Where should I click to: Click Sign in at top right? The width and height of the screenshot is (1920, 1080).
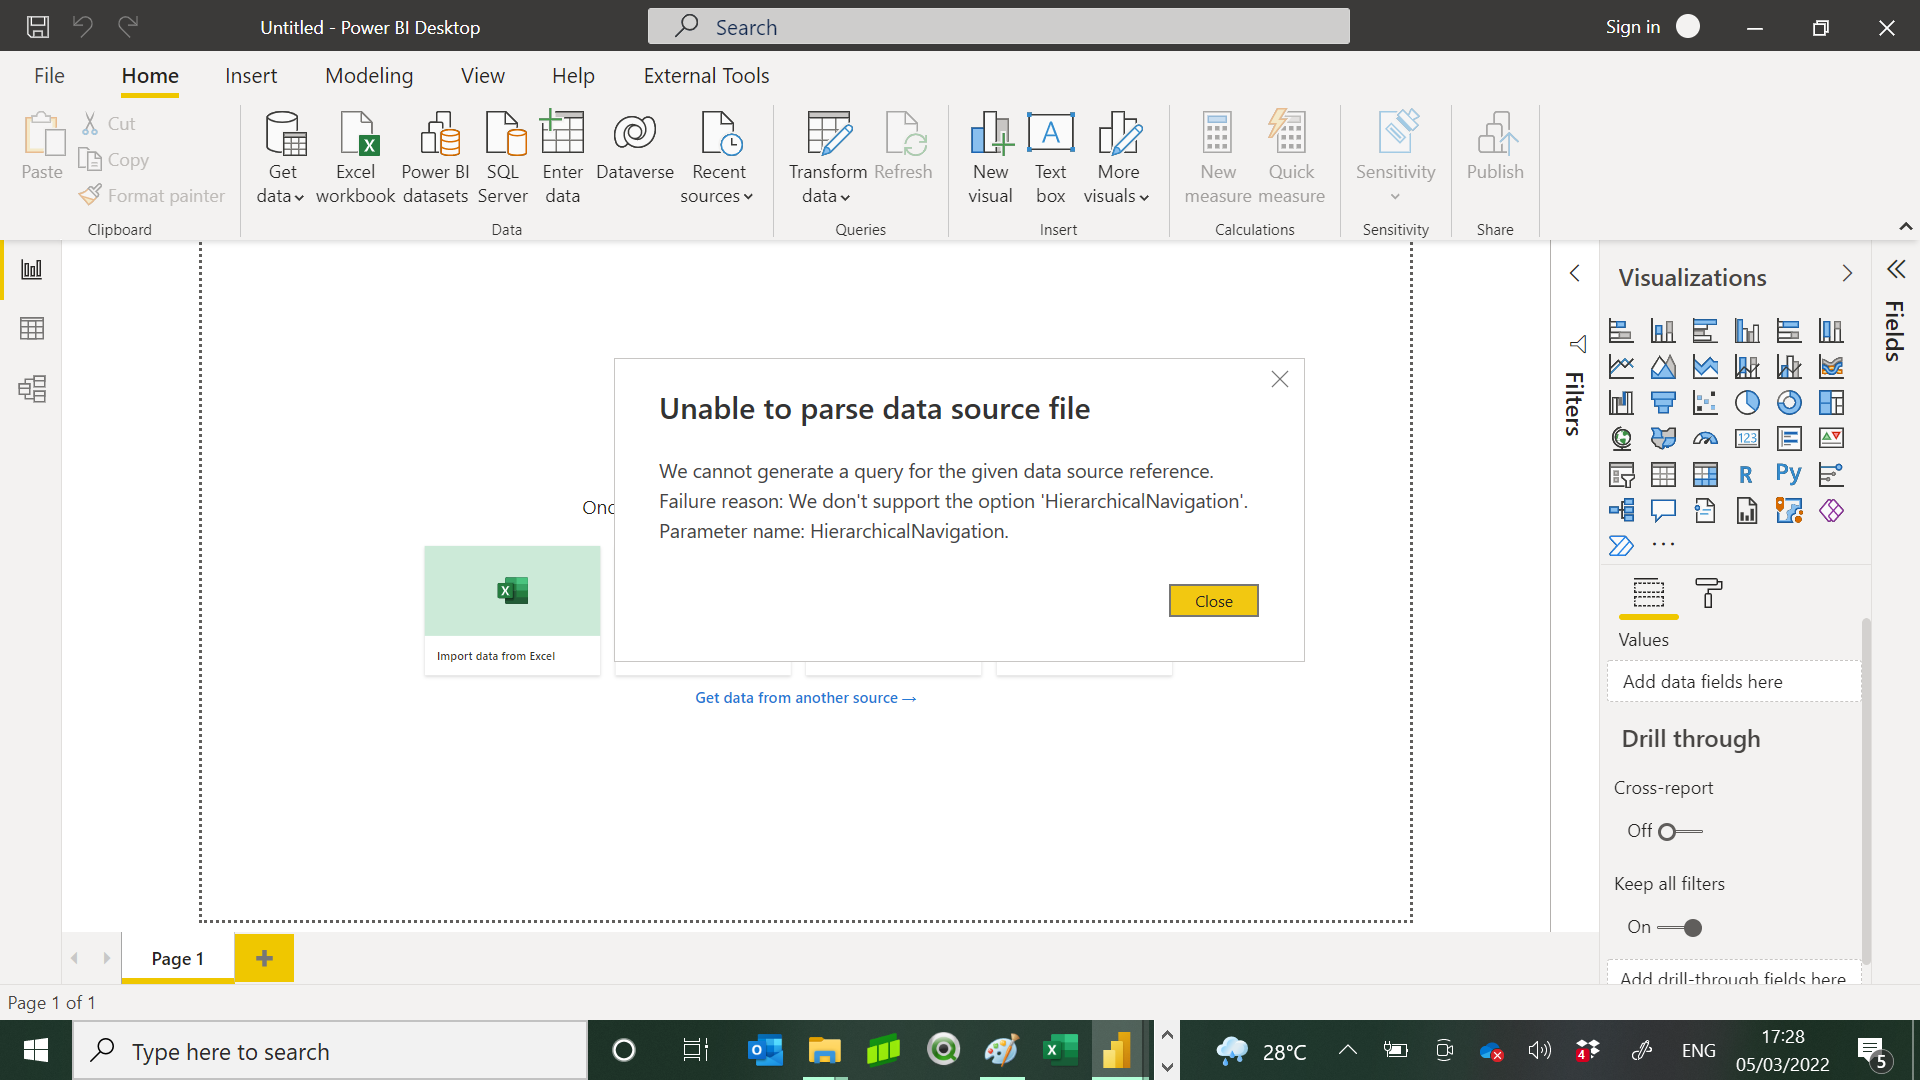pos(1632,27)
